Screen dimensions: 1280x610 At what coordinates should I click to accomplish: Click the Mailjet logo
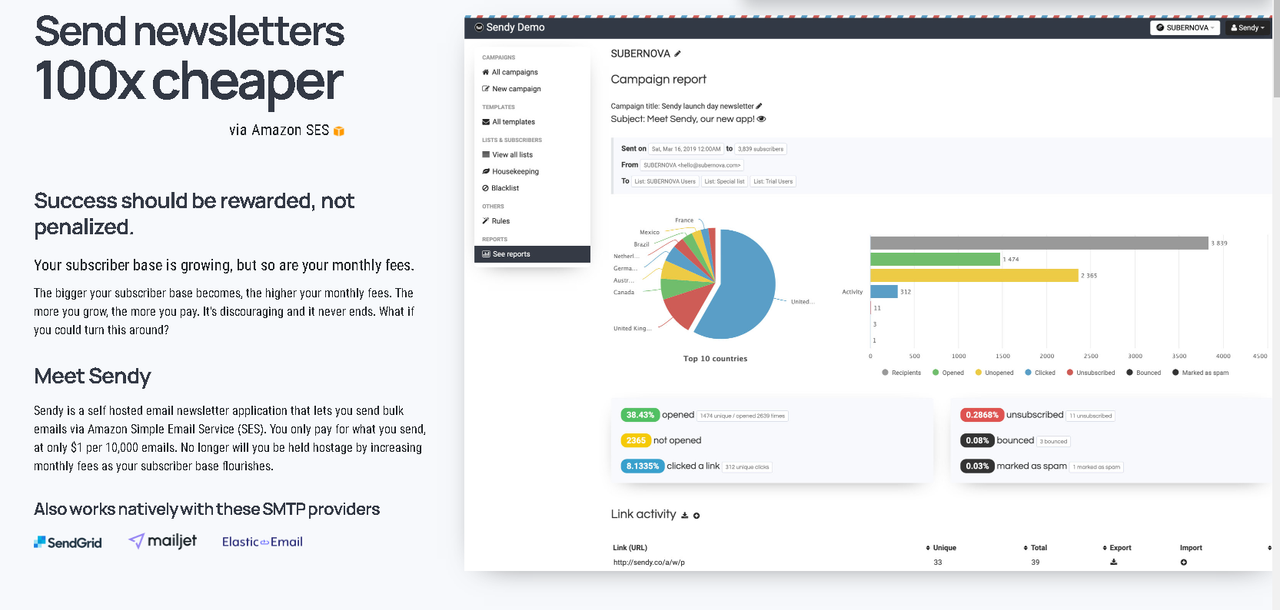(x=163, y=541)
